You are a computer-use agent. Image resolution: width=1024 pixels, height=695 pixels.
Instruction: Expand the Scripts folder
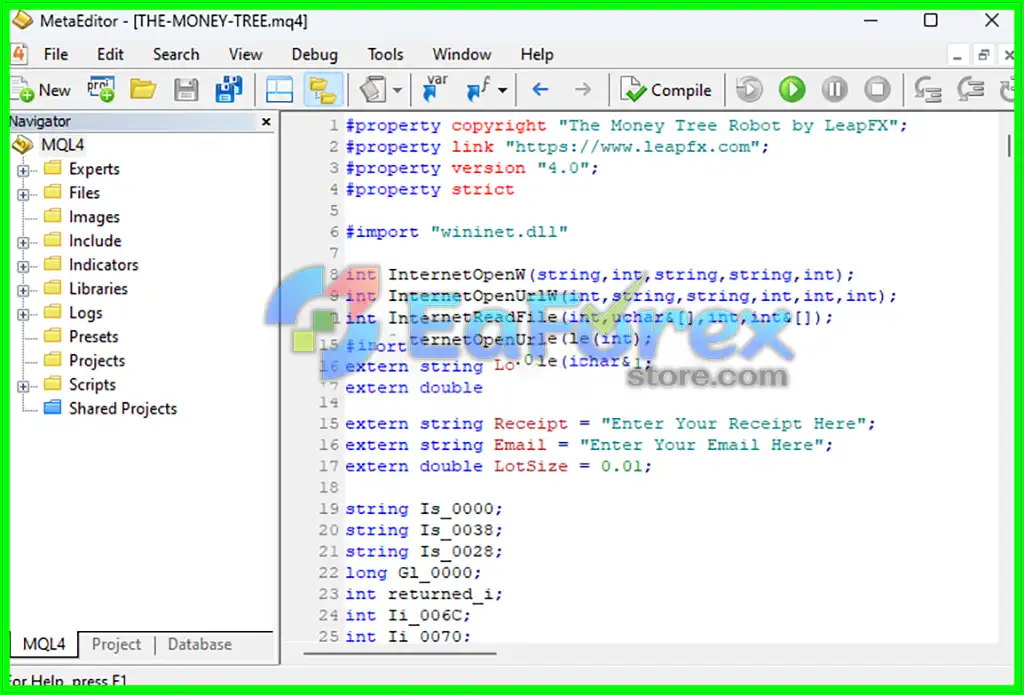(x=24, y=386)
